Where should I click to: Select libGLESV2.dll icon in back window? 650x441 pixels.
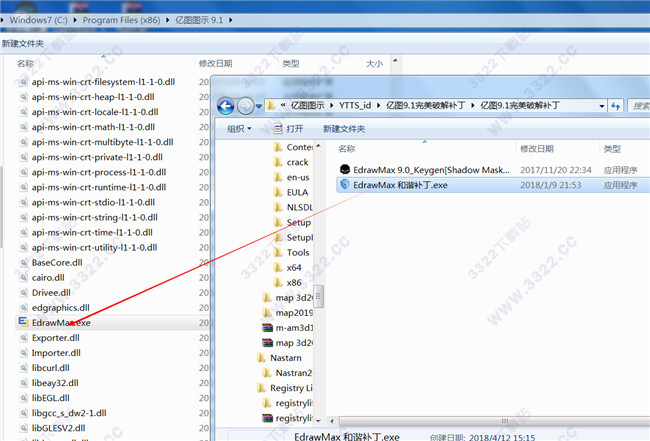tap(24, 428)
